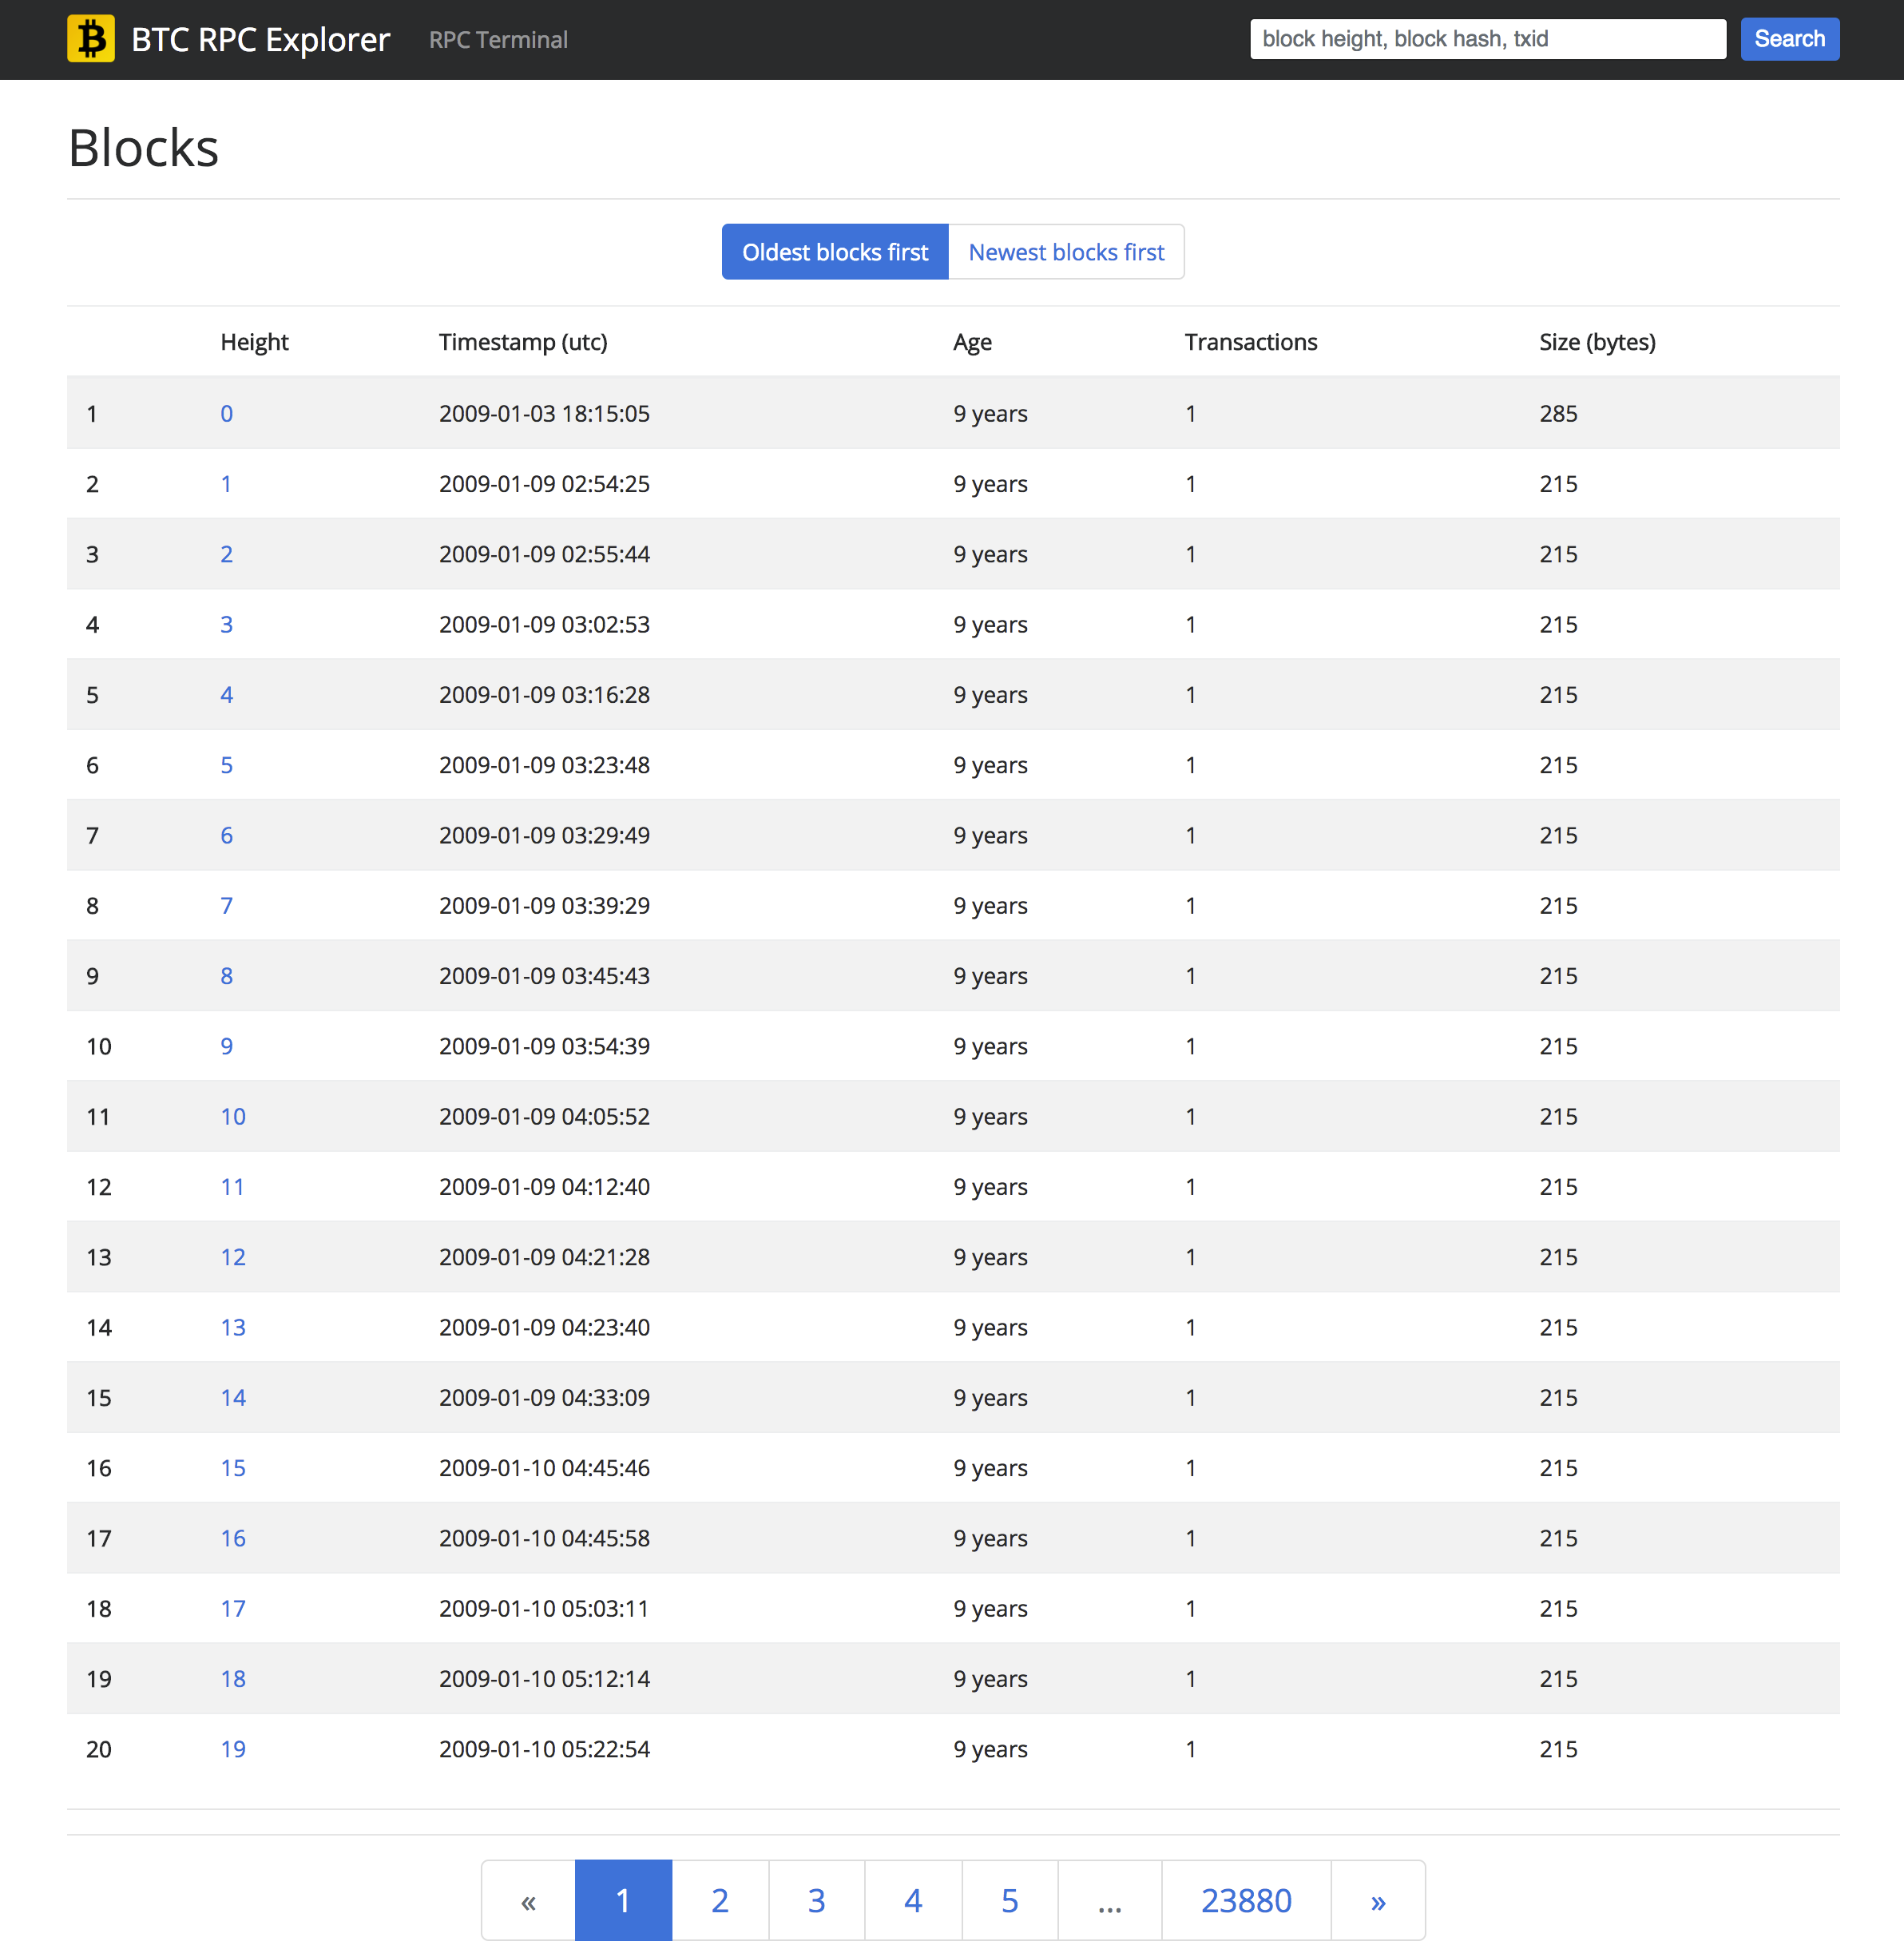Open block height 0 link
Image resolution: width=1904 pixels, height=1957 pixels.
point(227,414)
